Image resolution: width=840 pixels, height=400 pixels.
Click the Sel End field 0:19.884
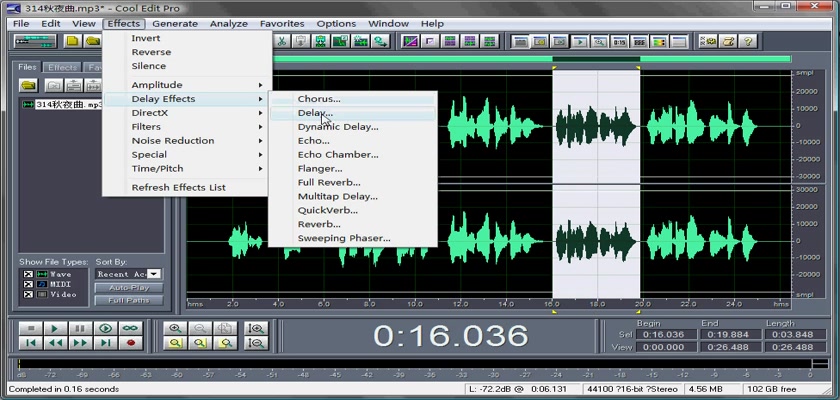731,334
